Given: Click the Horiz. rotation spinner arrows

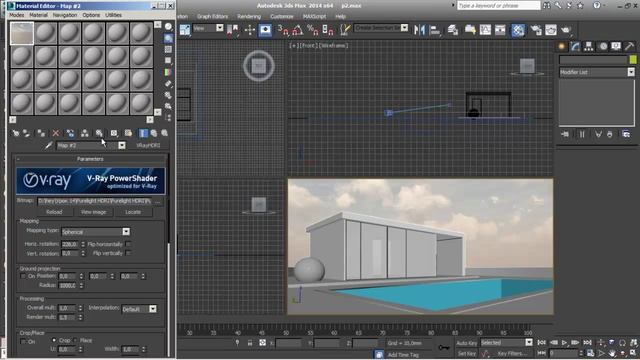Looking at the screenshot, I should click(x=83, y=244).
